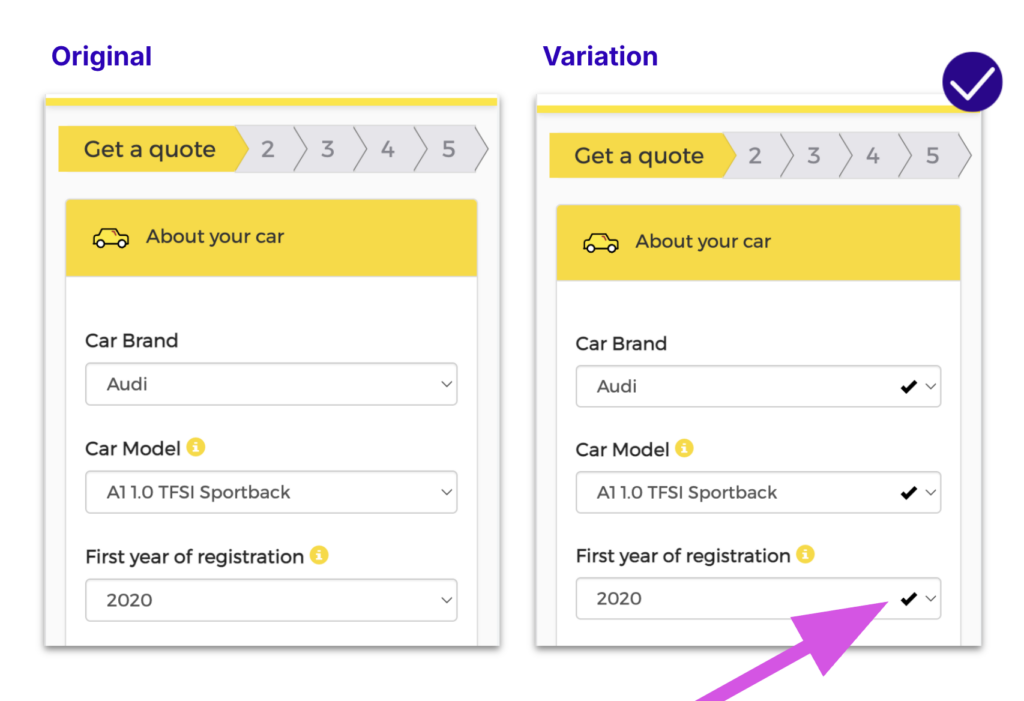The image size is (1024, 701).
Task: Click the car icon in Variation panel header
Action: [x=600, y=242]
